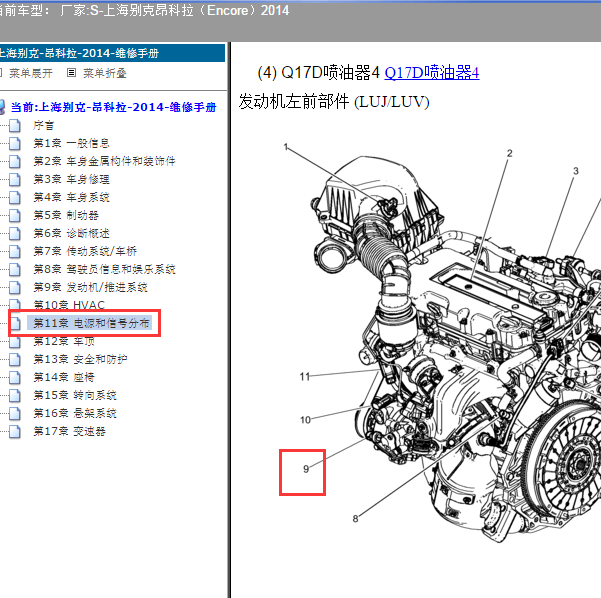Open 第8章 驾驶员信息和娱乐系统

click(104, 269)
